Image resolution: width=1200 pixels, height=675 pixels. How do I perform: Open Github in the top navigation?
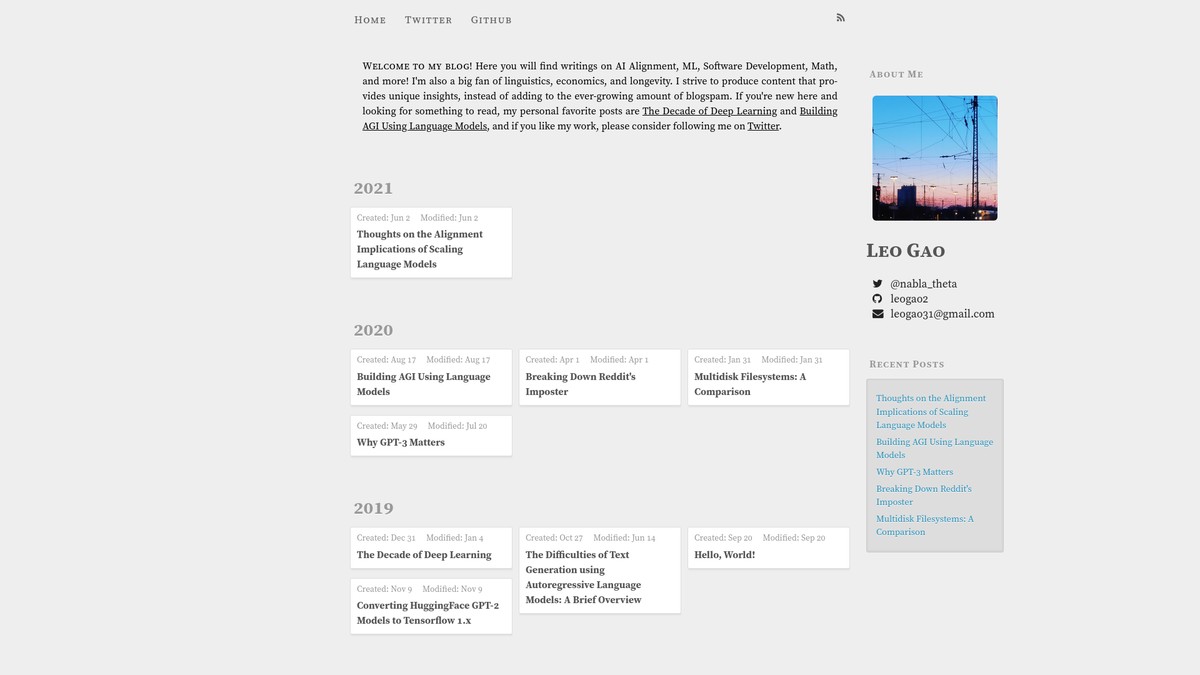point(491,20)
